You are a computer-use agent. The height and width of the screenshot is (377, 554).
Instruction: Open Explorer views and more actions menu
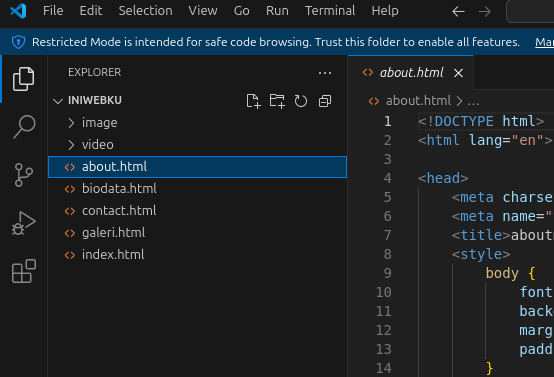pos(325,73)
